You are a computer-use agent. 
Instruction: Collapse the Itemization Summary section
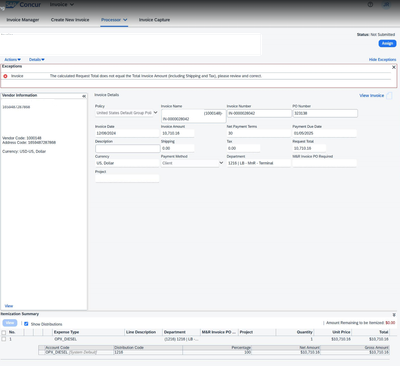click(394, 315)
